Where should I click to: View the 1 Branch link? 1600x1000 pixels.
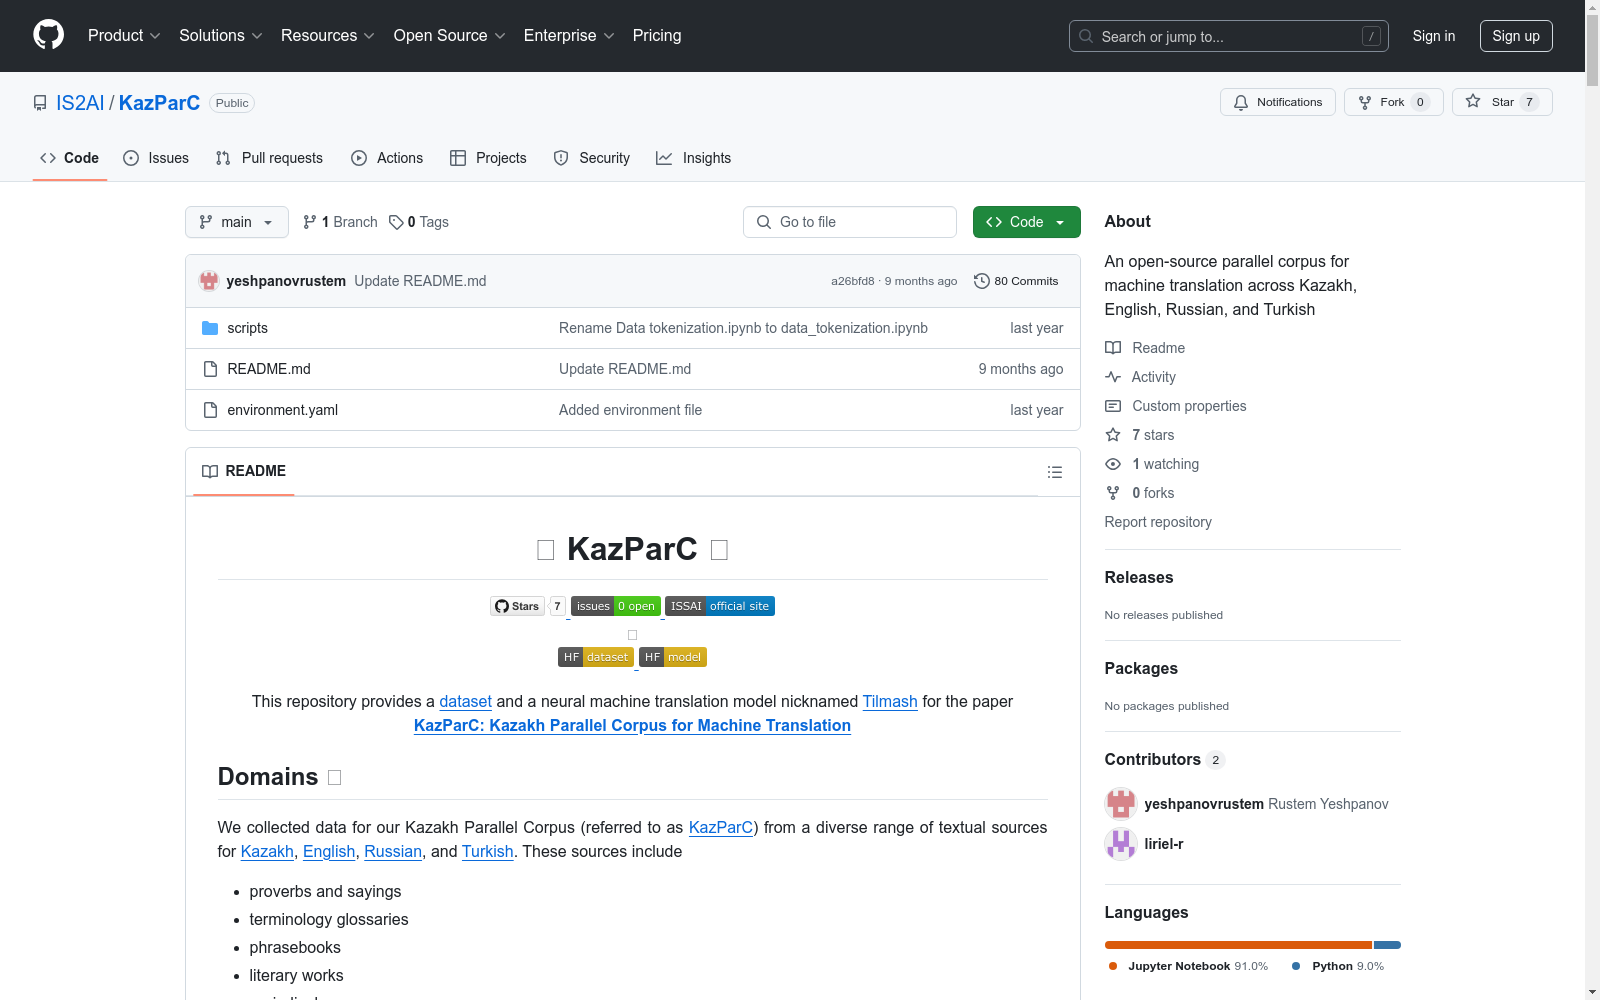click(340, 222)
